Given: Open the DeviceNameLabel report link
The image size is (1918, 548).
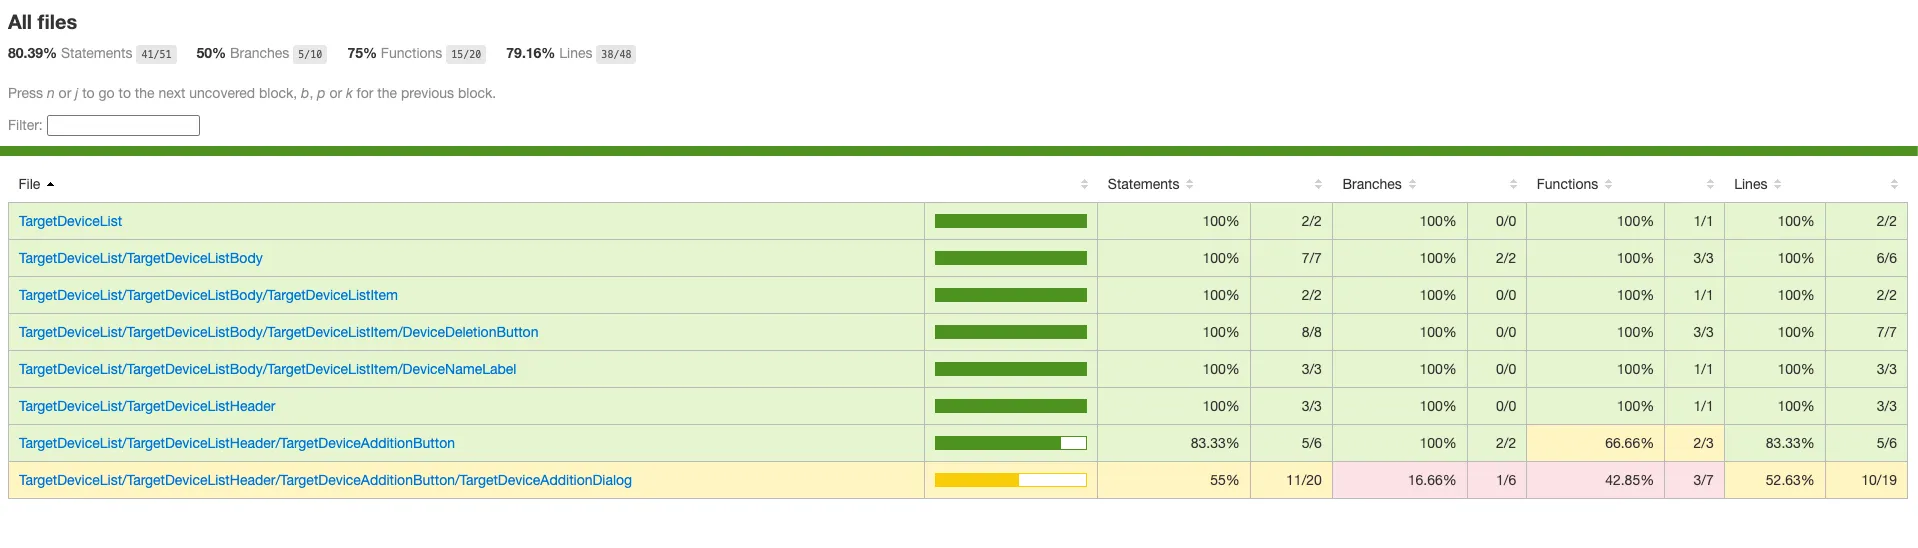Looking at the screenshot, I should (267, 370).
